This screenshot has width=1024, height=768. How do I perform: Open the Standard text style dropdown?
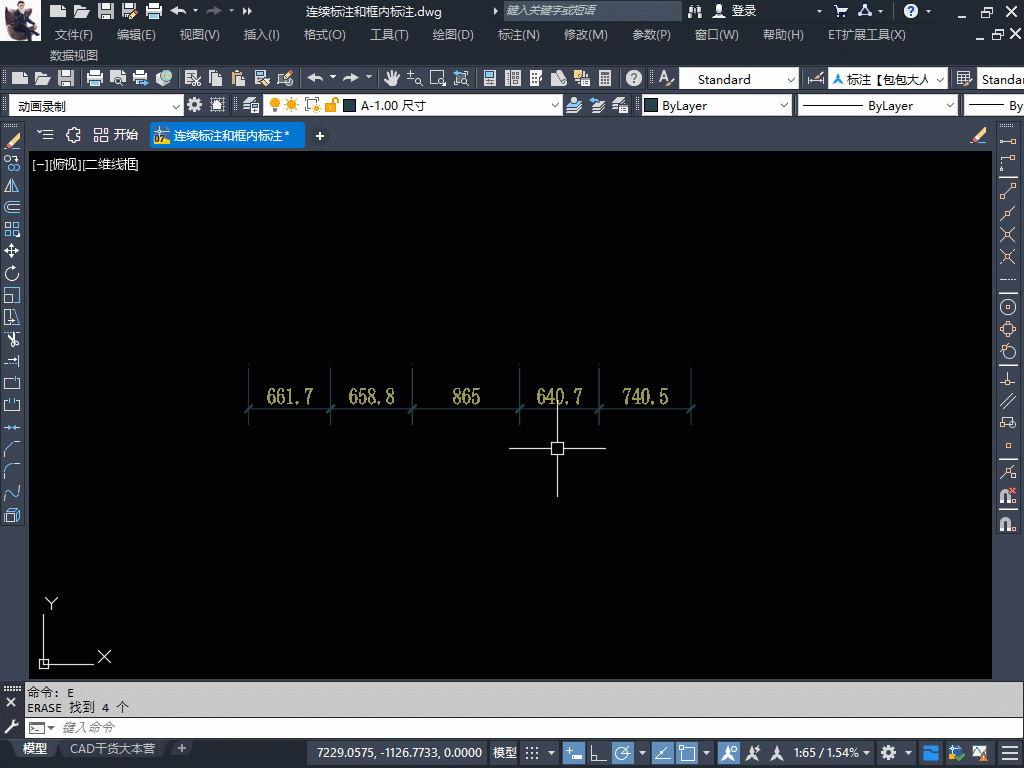pos(739,79)
